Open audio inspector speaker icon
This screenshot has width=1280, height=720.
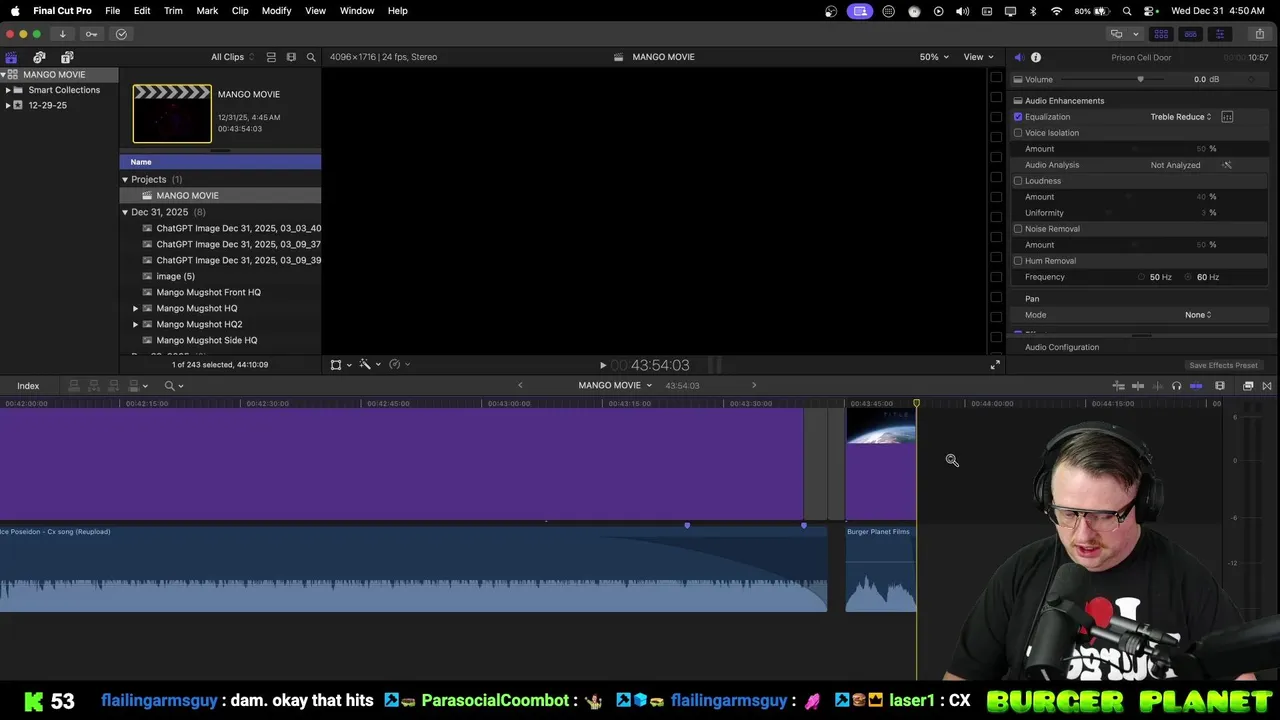tap(1018, 57)
